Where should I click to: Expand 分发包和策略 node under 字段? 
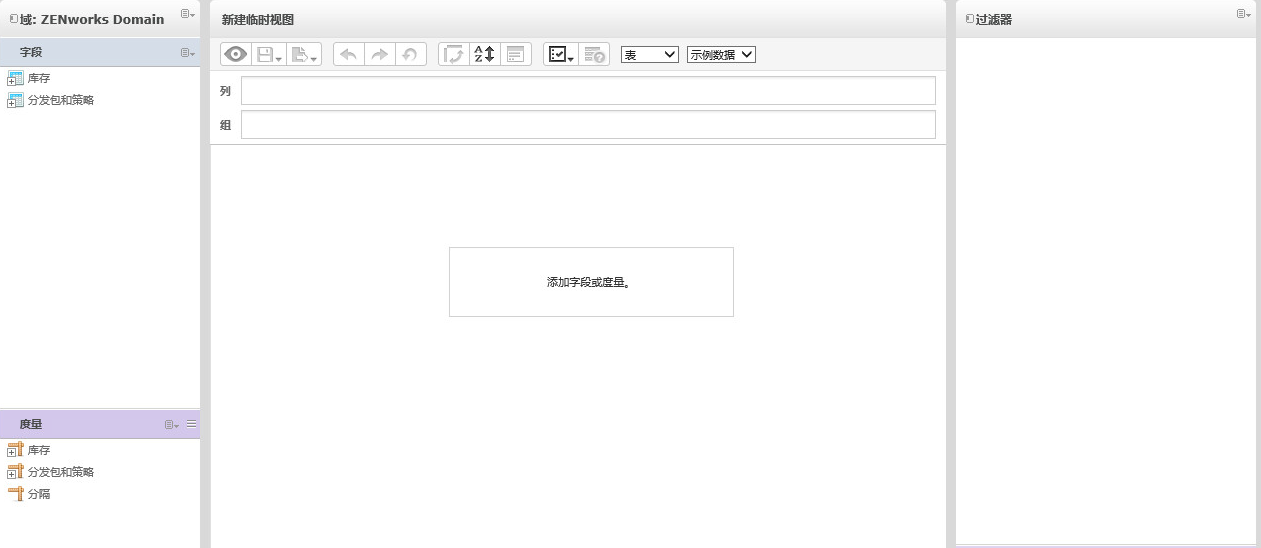tap(11, 103)
